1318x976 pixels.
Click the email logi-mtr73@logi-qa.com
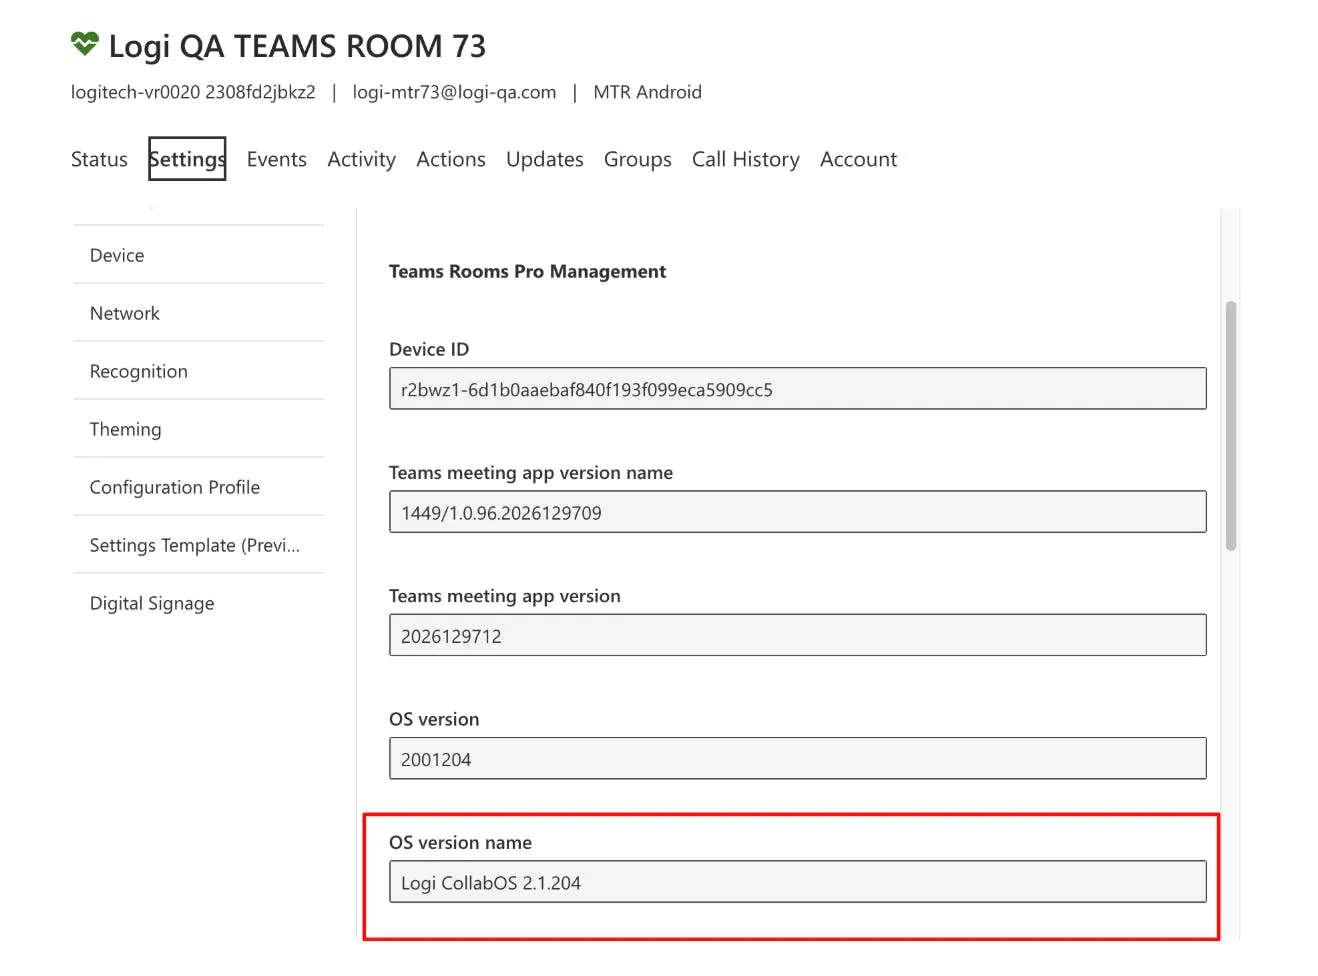[454, 92]
